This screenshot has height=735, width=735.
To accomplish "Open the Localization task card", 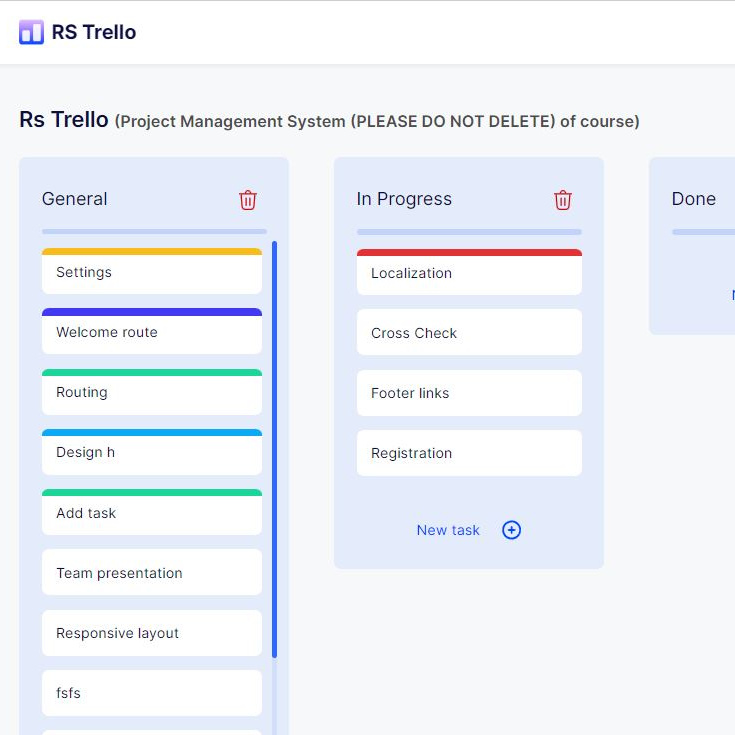I will 469,272.
